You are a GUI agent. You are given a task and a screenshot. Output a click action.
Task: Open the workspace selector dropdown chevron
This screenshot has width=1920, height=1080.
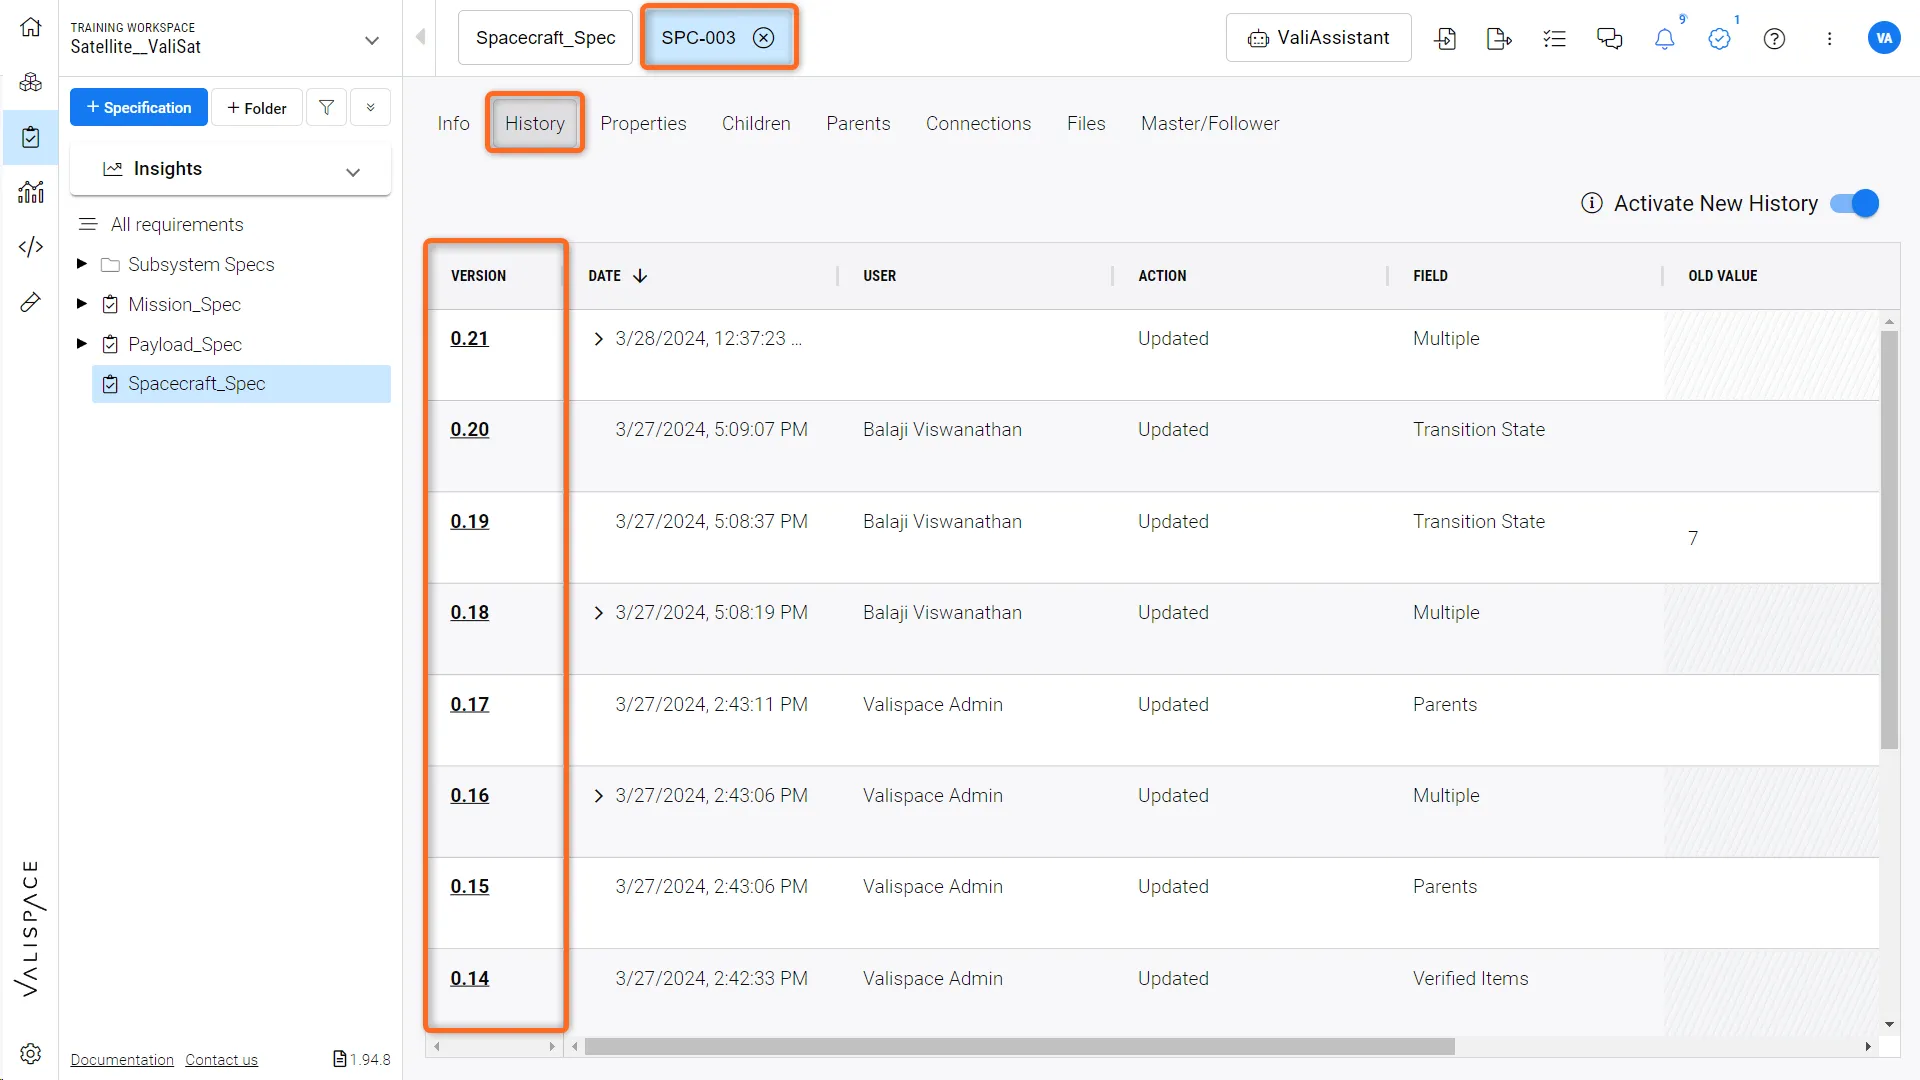372,40
